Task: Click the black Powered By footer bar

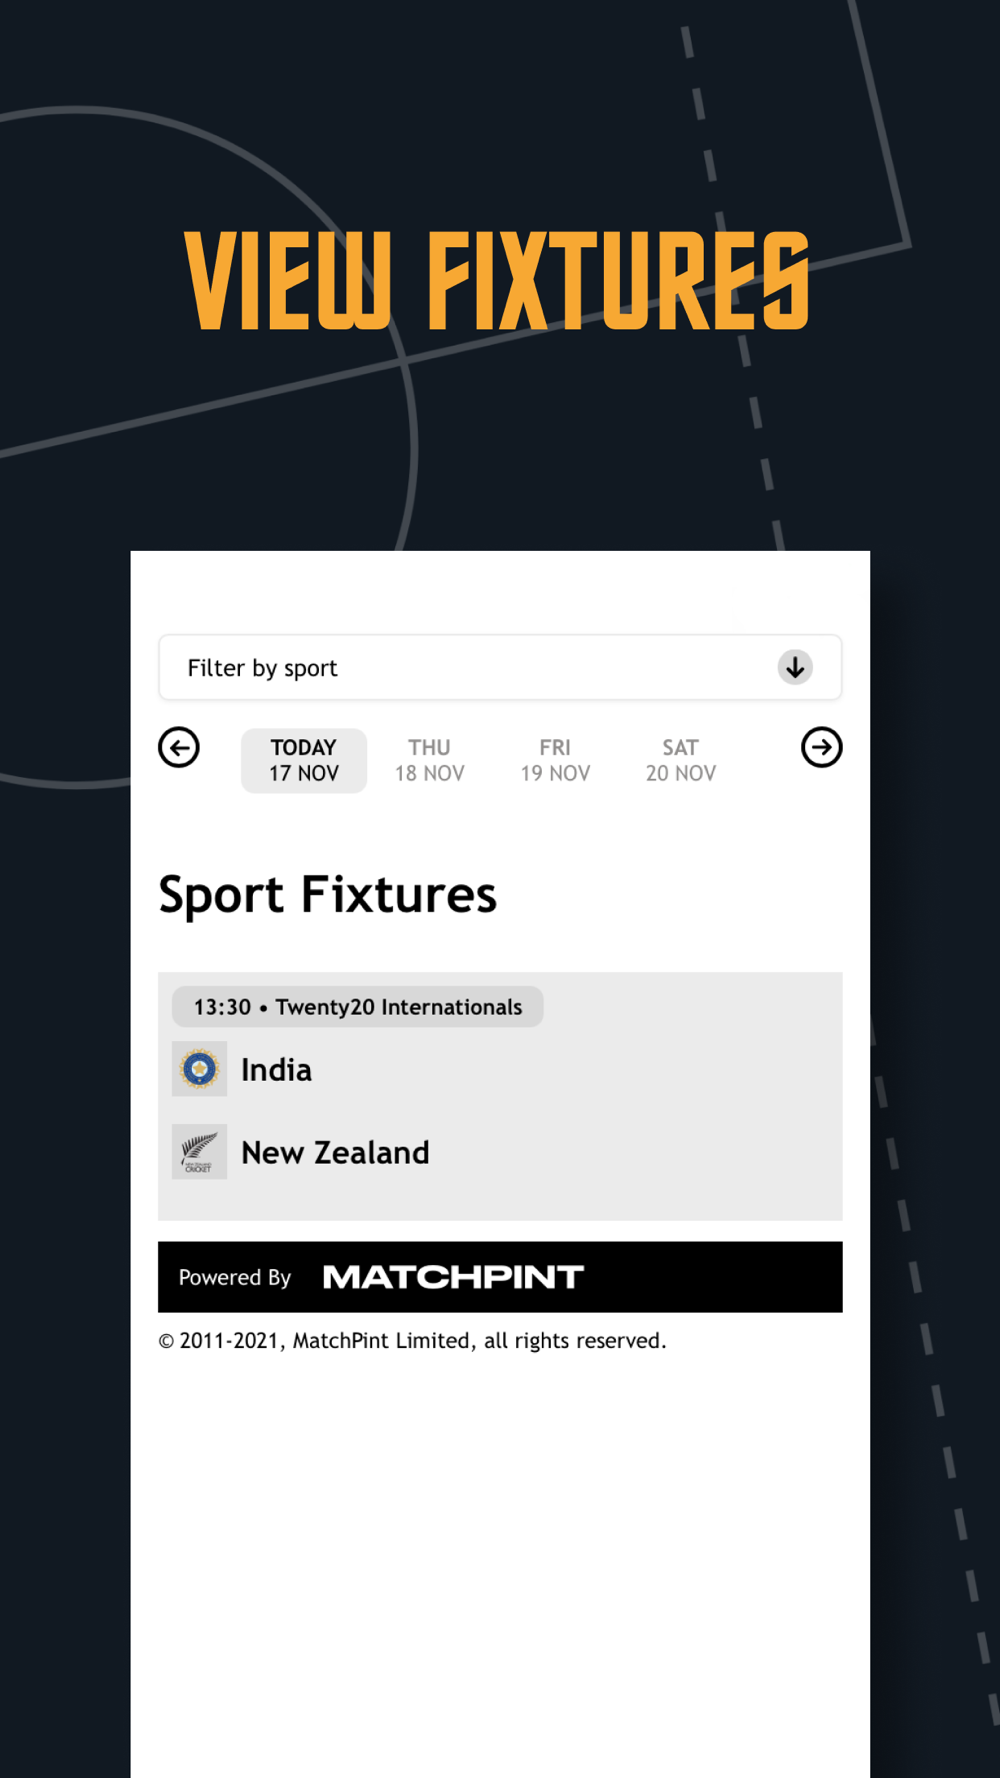Action: (500, 1277)
